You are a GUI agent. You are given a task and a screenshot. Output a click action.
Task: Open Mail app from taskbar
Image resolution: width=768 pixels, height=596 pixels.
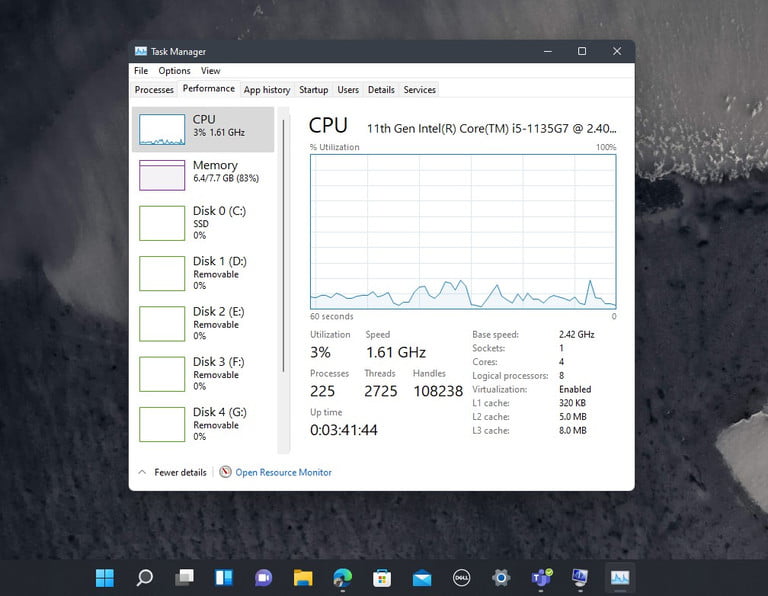click(422, 578)
